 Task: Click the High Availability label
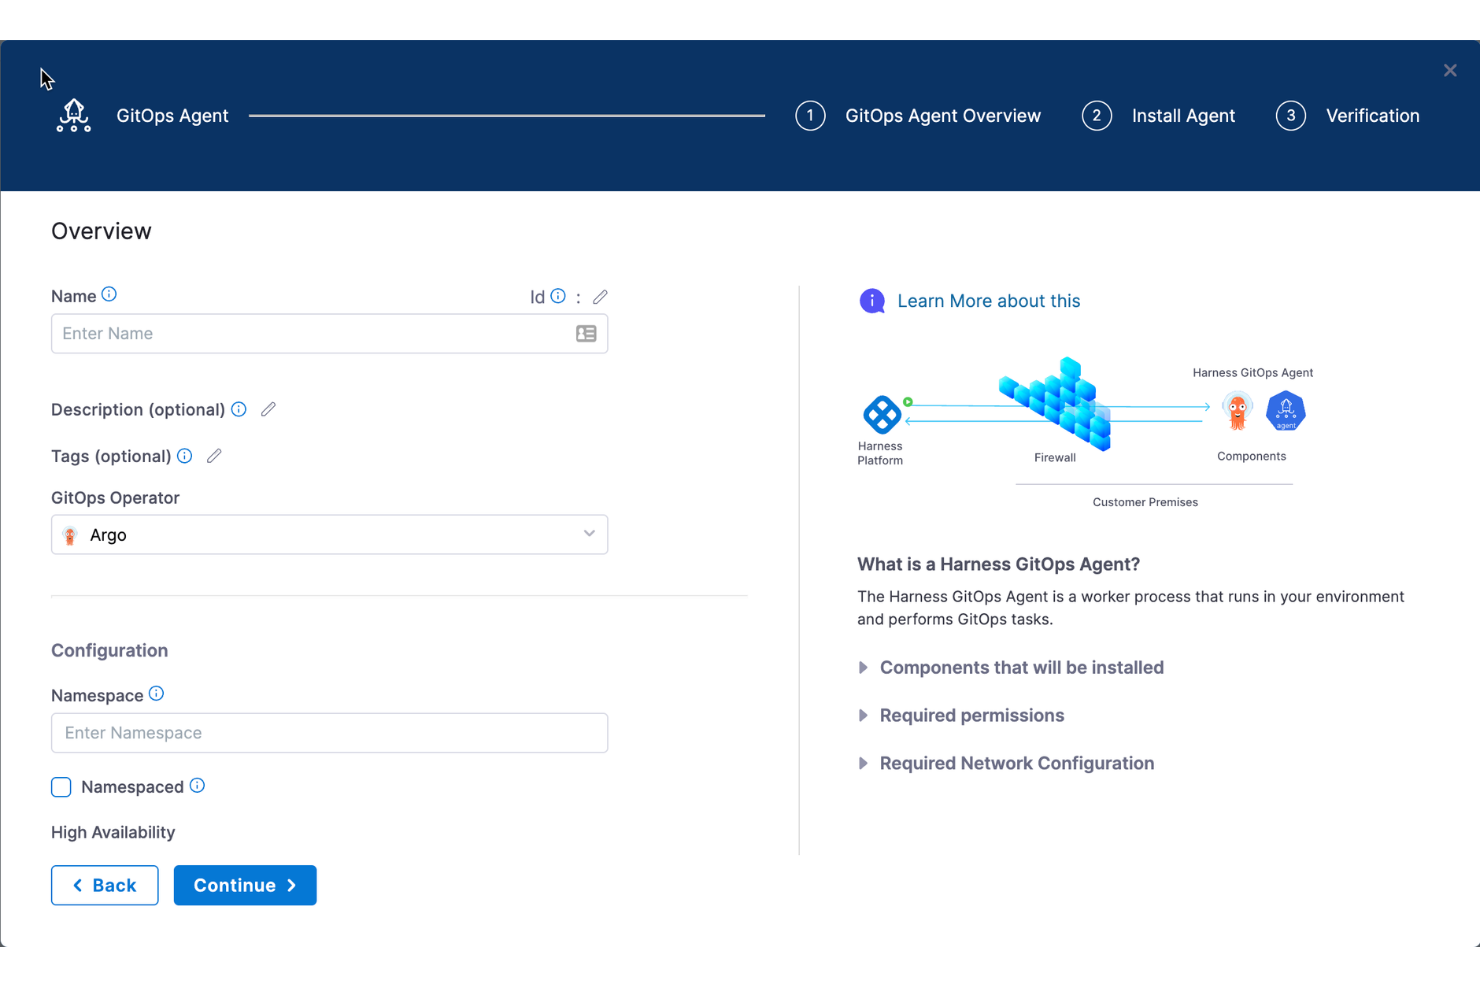[113, 832]
